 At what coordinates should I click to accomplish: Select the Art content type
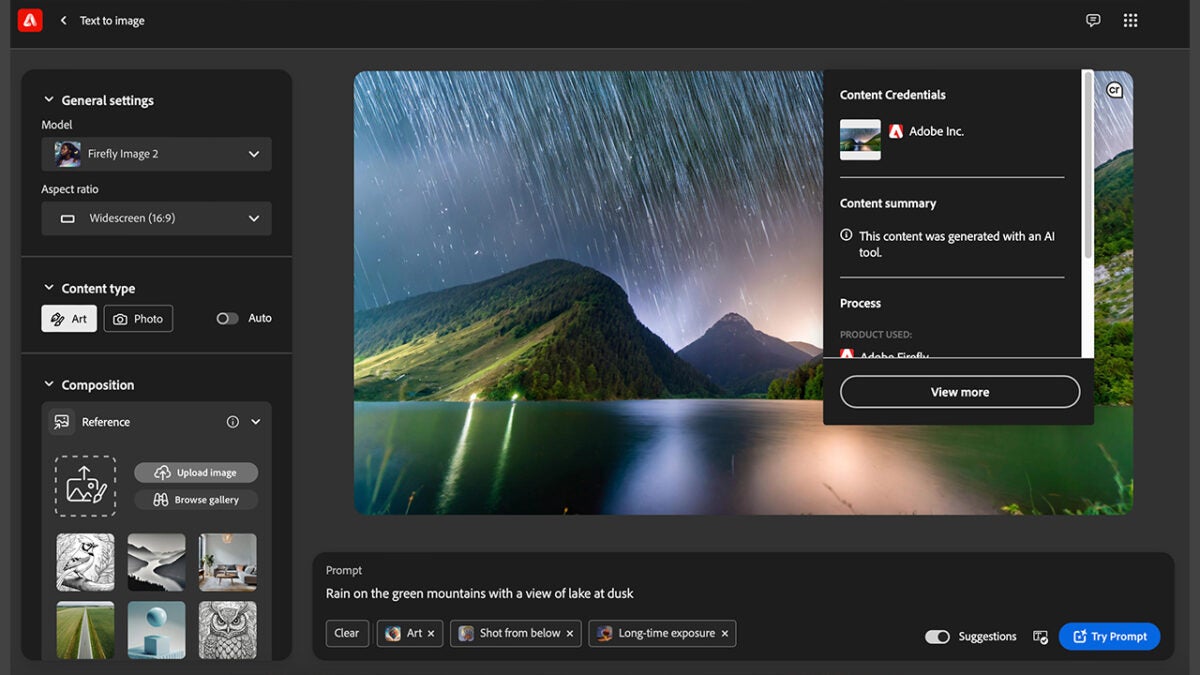(69, 318)
